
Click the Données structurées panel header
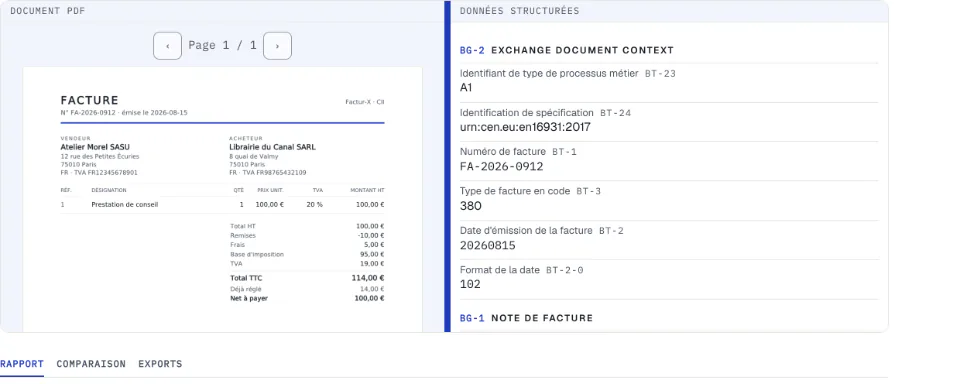pyautogui.click(x=519, y=11)
